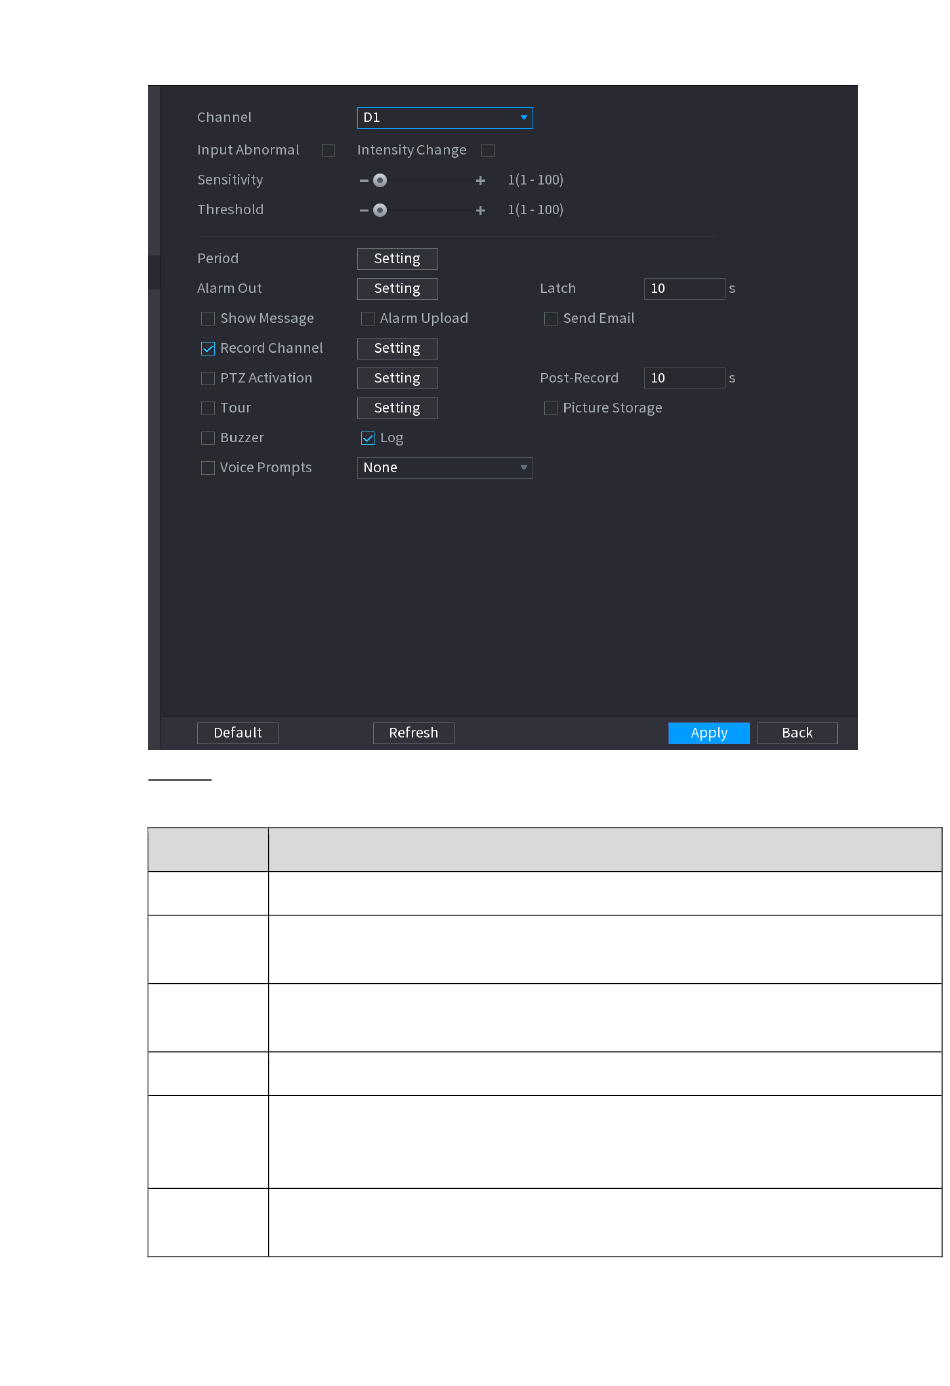Increase Sensitivity with the plus icon

(x=481, y=181)
